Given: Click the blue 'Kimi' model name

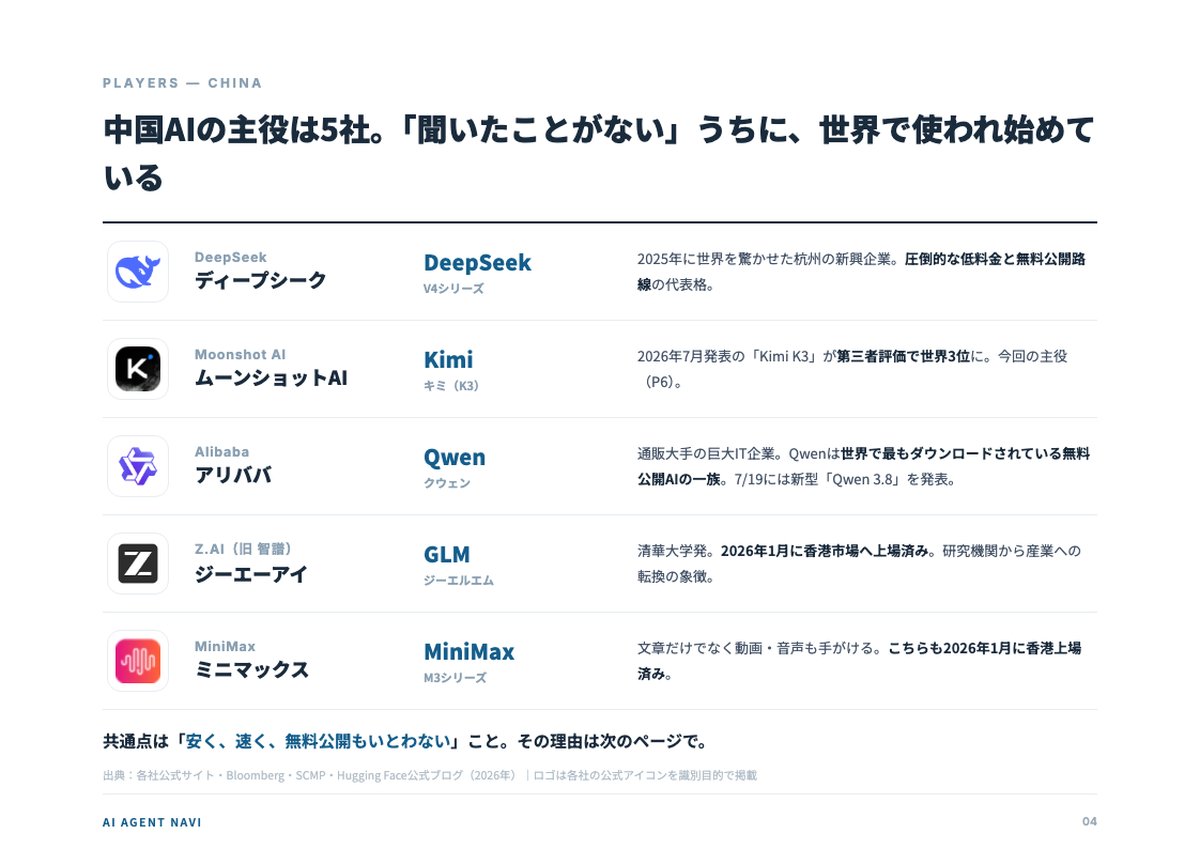Looking at the screenshot, I should (448, 360).
